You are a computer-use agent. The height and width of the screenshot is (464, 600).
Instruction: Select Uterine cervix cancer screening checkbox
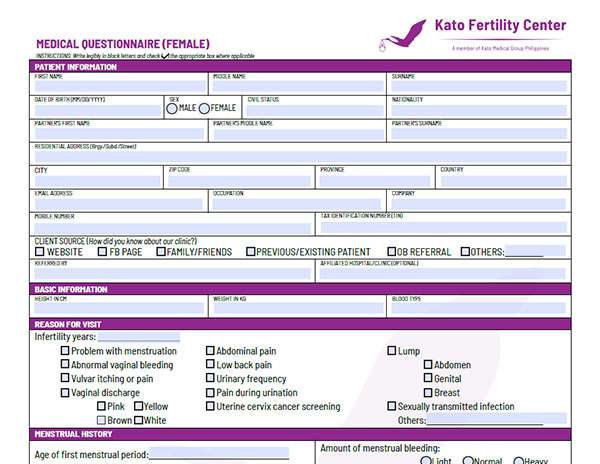coord(211,407)
